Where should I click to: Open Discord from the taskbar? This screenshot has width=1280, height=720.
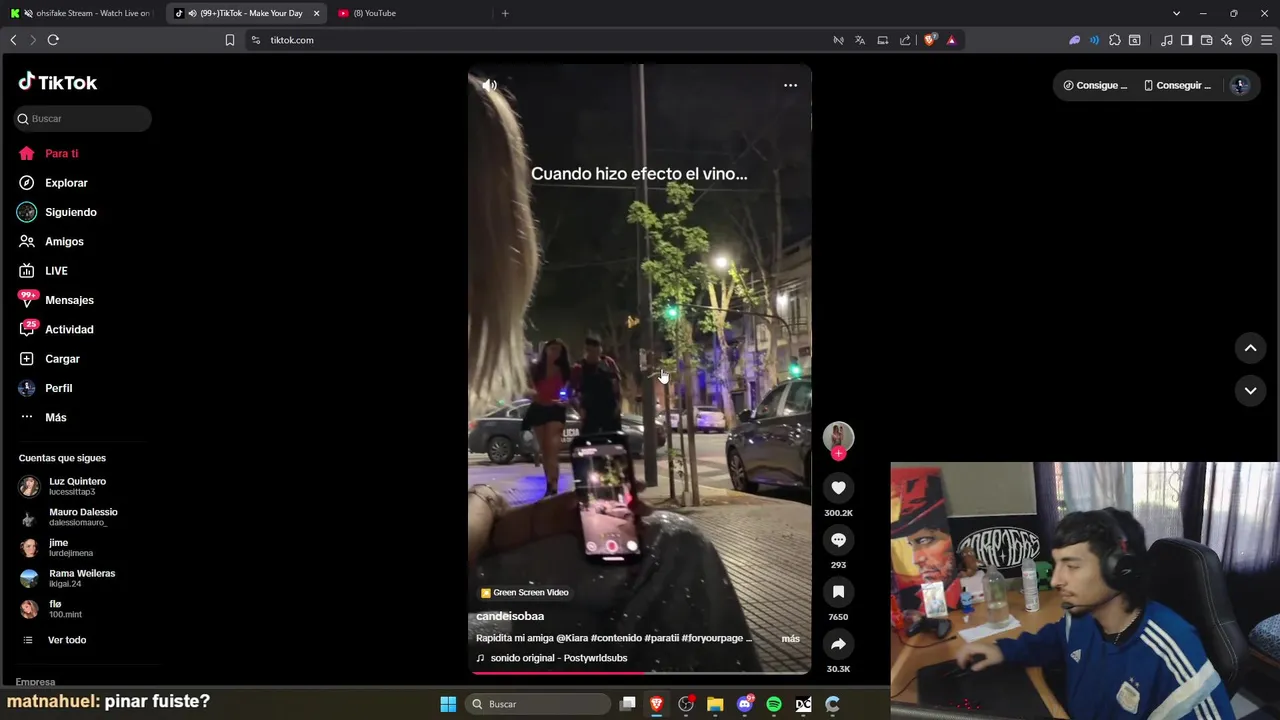744,704
